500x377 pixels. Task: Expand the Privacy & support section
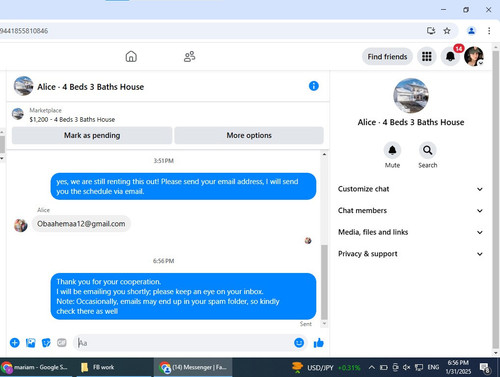point(411,254)
